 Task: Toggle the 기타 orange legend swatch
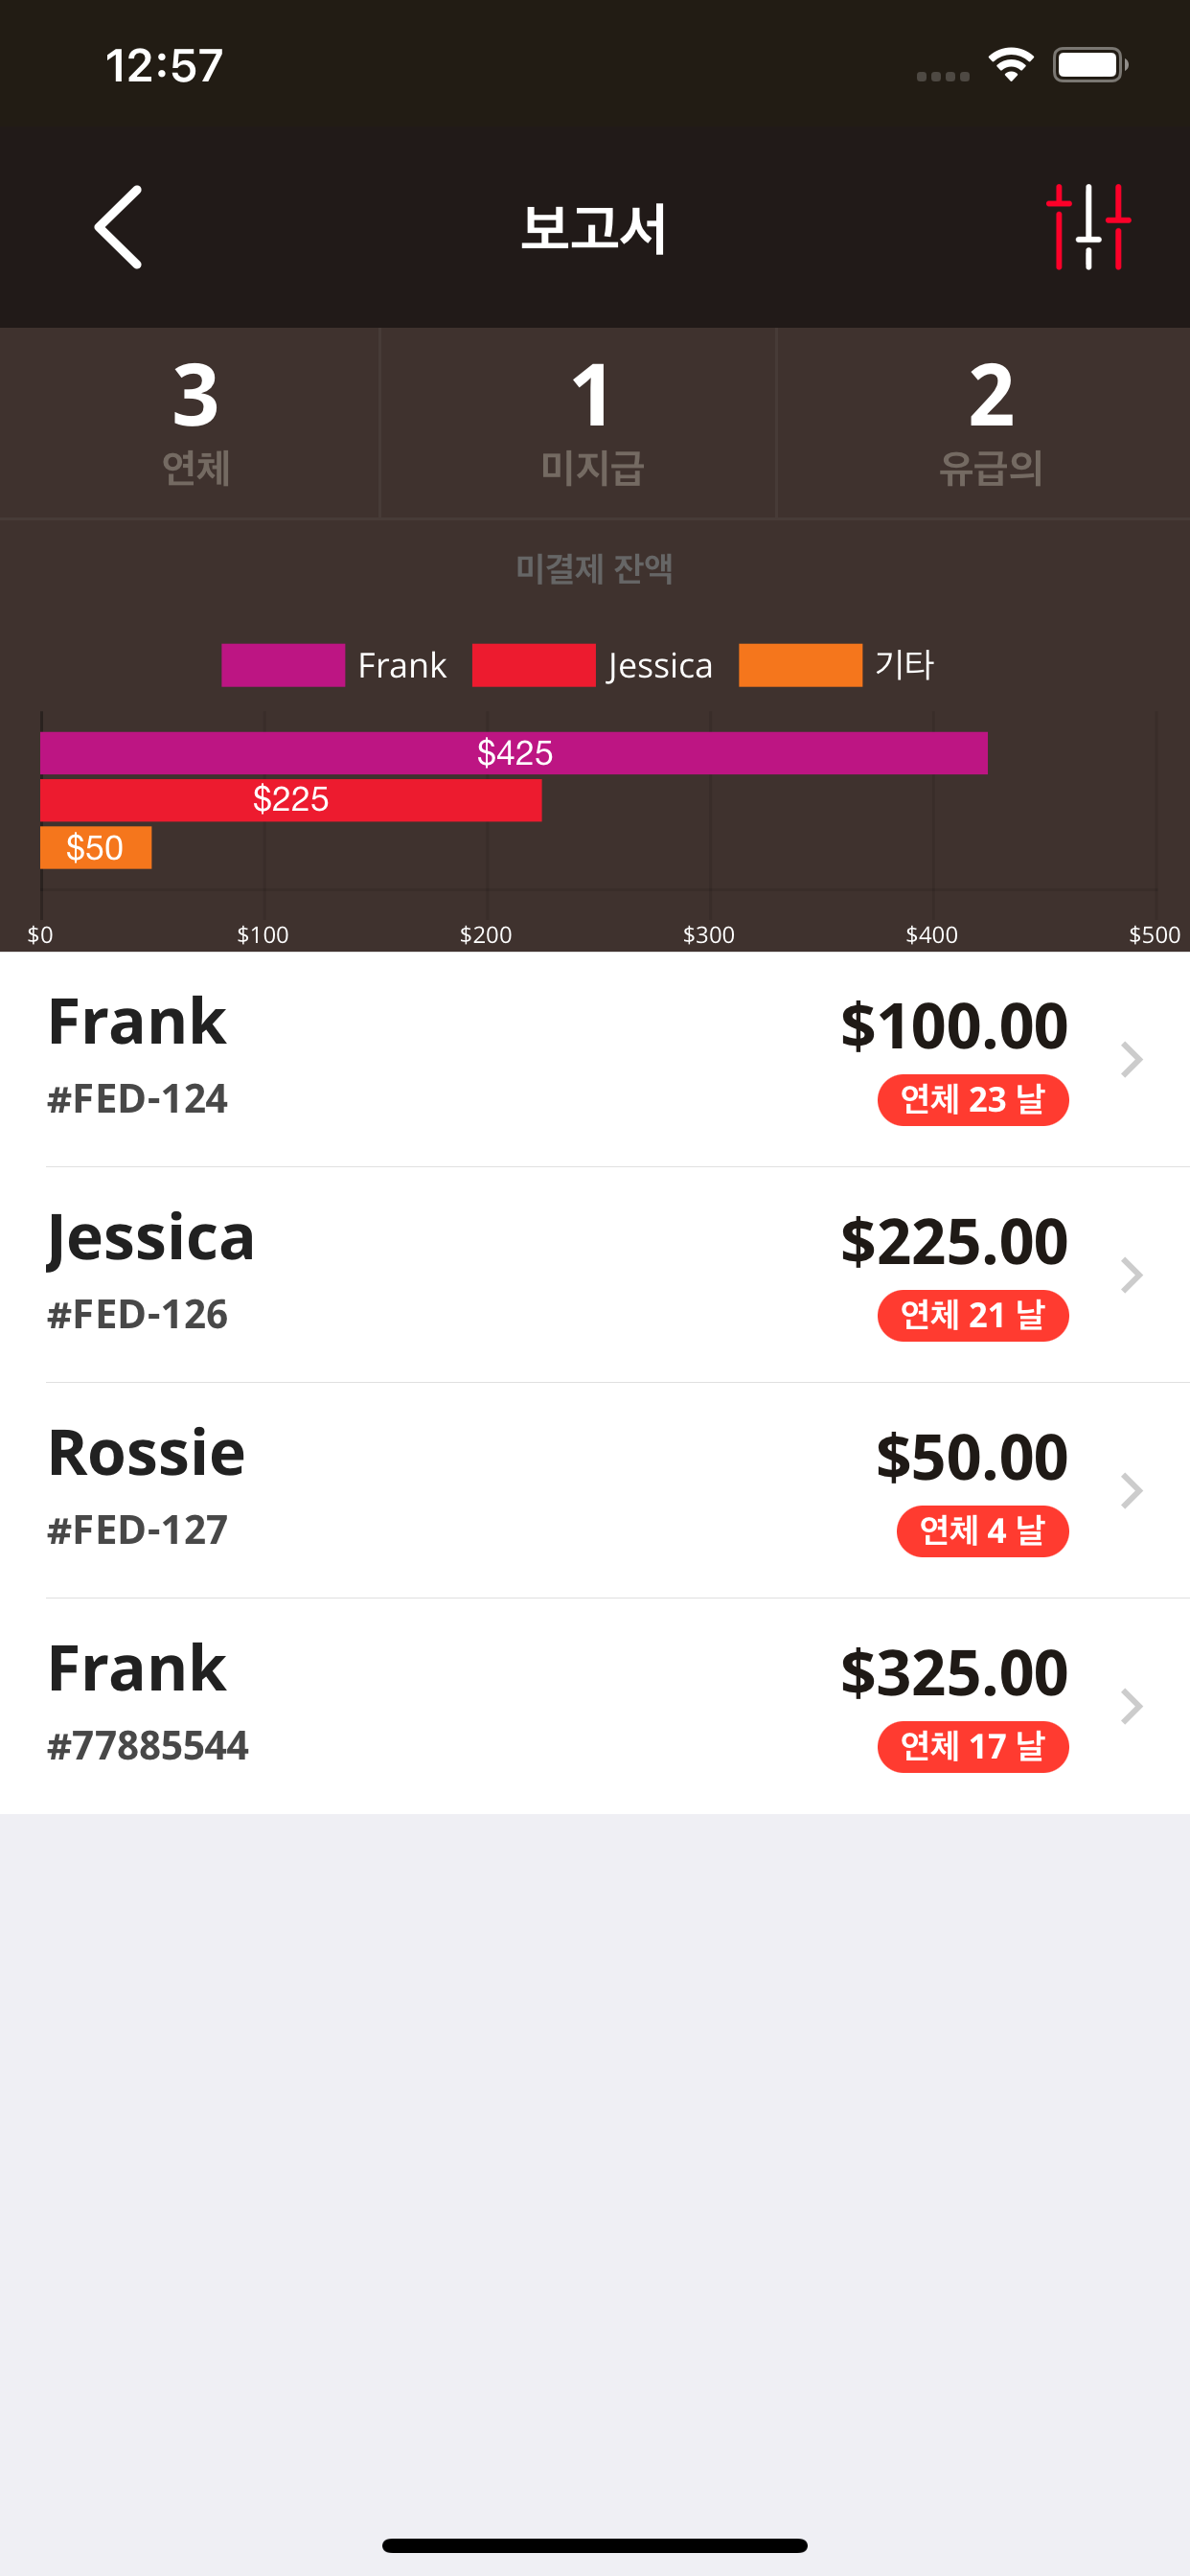[x=800, y=665]
